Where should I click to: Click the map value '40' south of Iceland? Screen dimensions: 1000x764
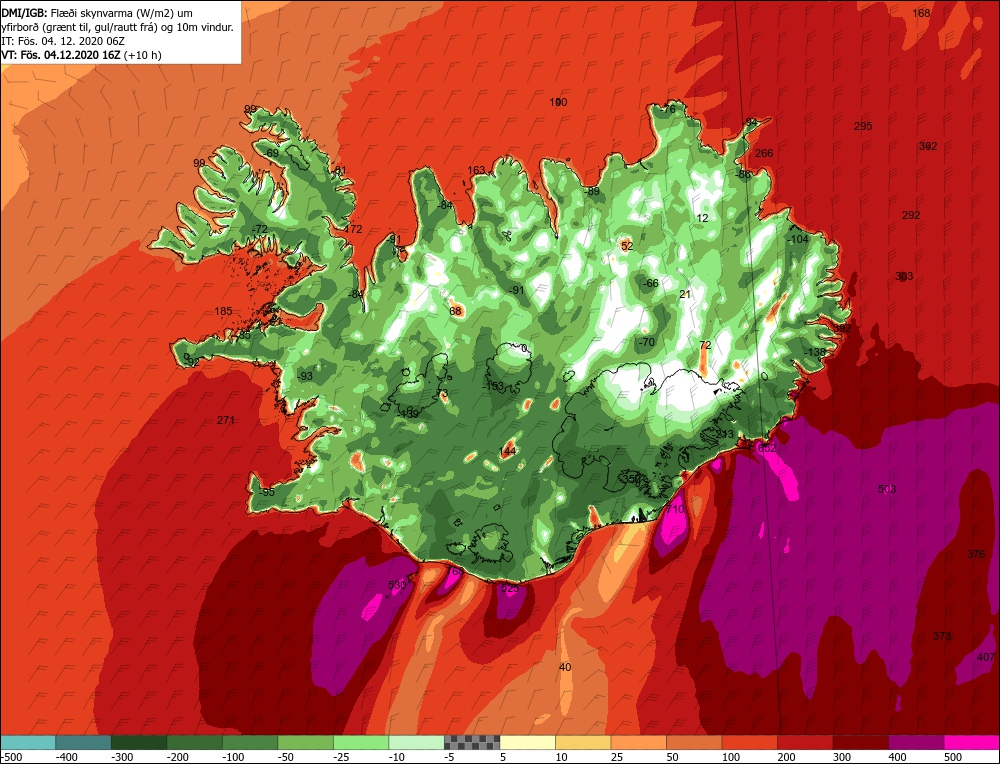[565, 667]
